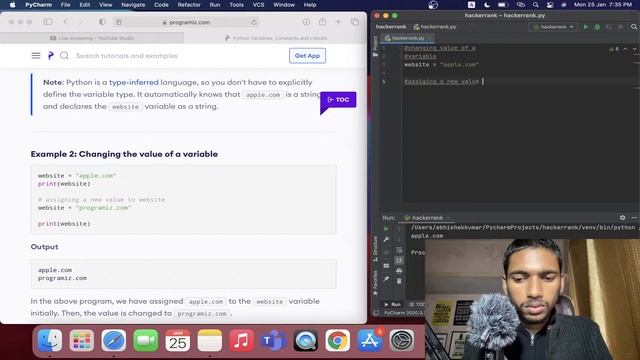
Task: Click the Get App button
Action: pos(307,56)
